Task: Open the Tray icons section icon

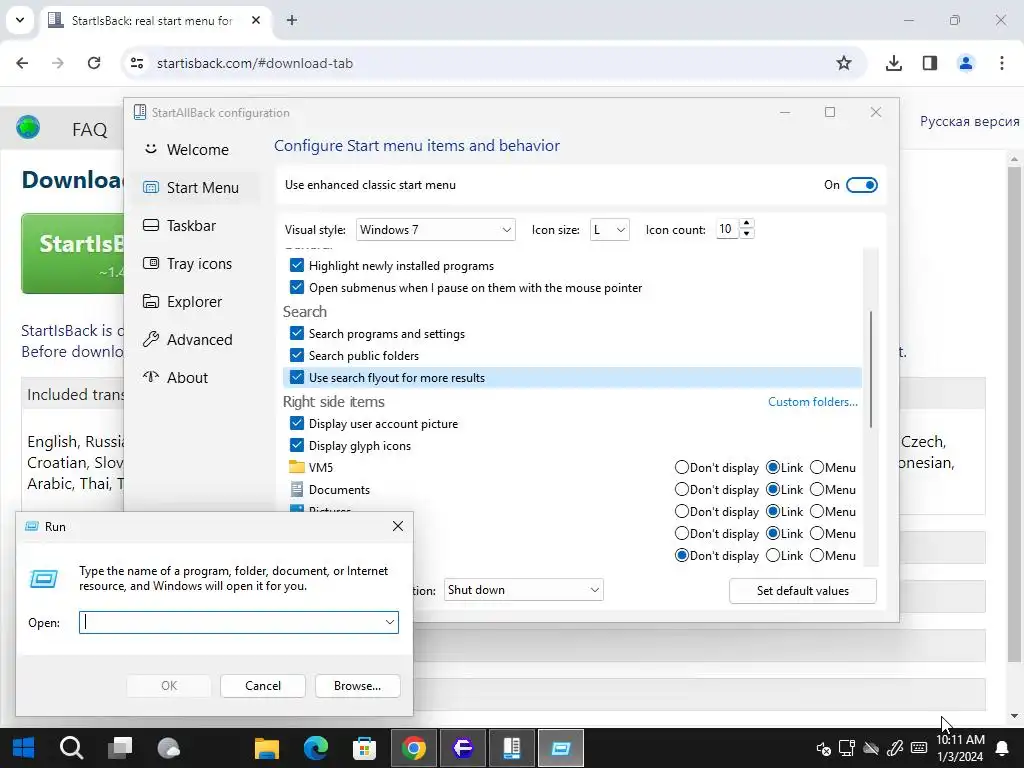Action: click(x=151, y=263)
